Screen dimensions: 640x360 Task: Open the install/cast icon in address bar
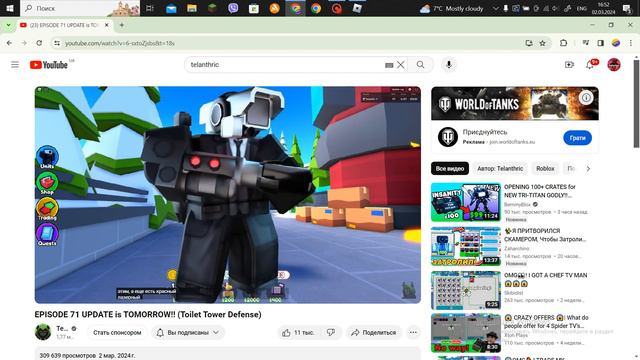click(529, 43)
